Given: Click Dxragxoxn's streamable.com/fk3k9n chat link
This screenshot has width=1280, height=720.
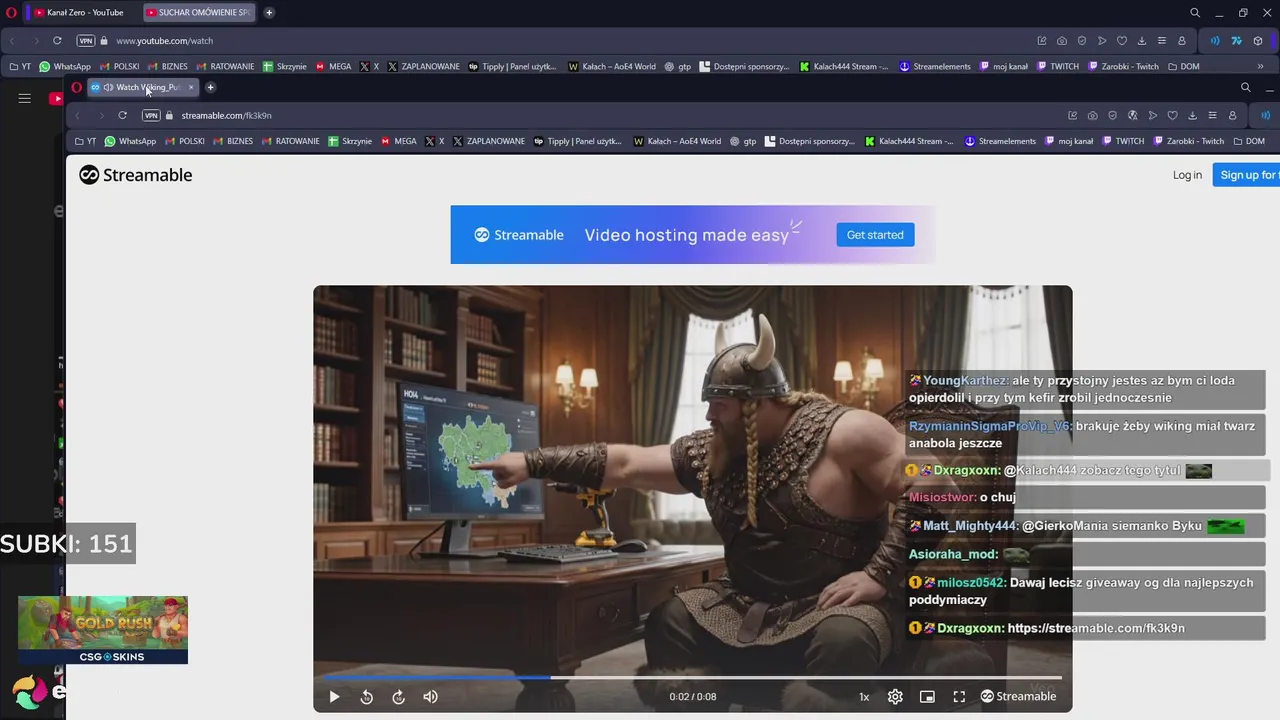Looking at the screenshot, I should pyautogui.click(x=1096, y=628).
